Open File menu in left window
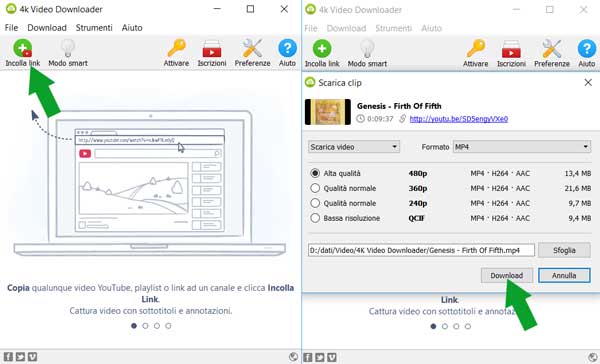Image resolution: width=600 pixels, height=364 pixels. point(11,28)
